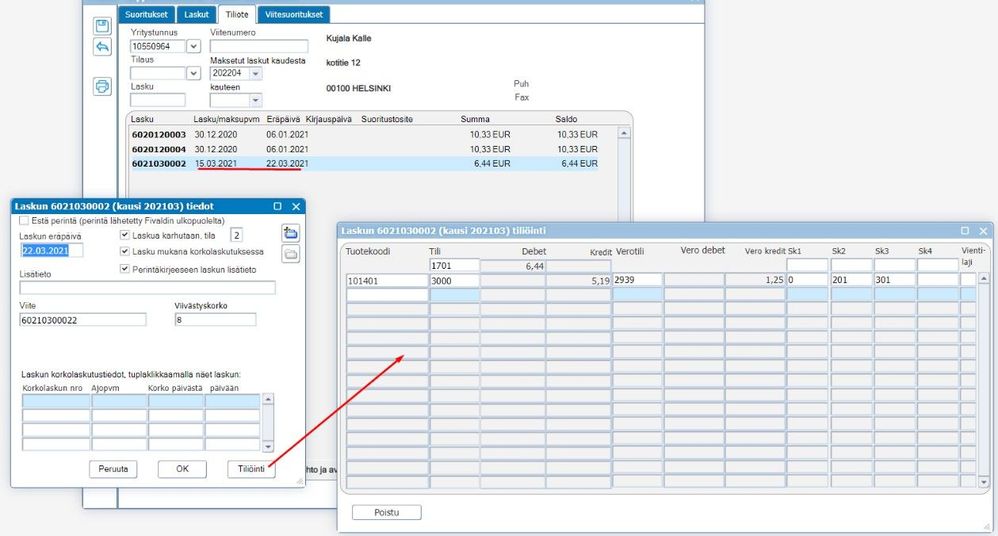Click Eräpäivä column header

point(283,119)
